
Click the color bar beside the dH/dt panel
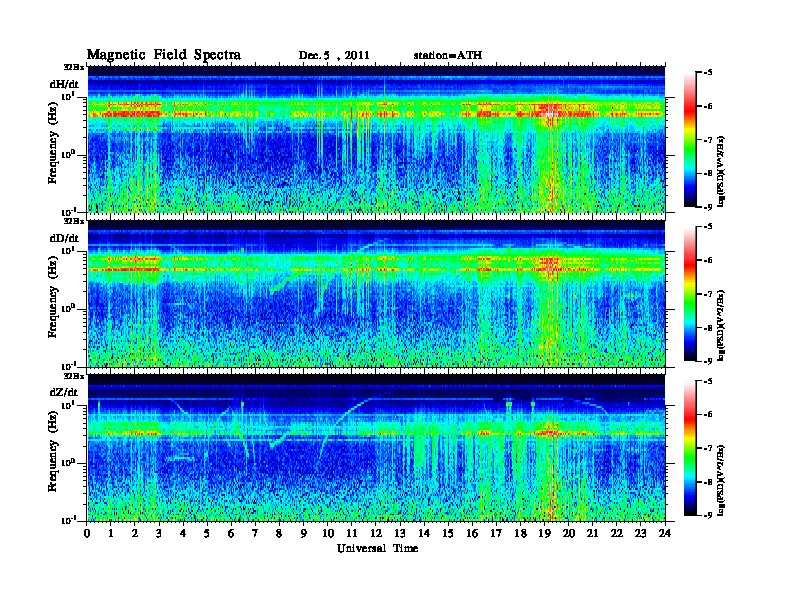point(690,139)
